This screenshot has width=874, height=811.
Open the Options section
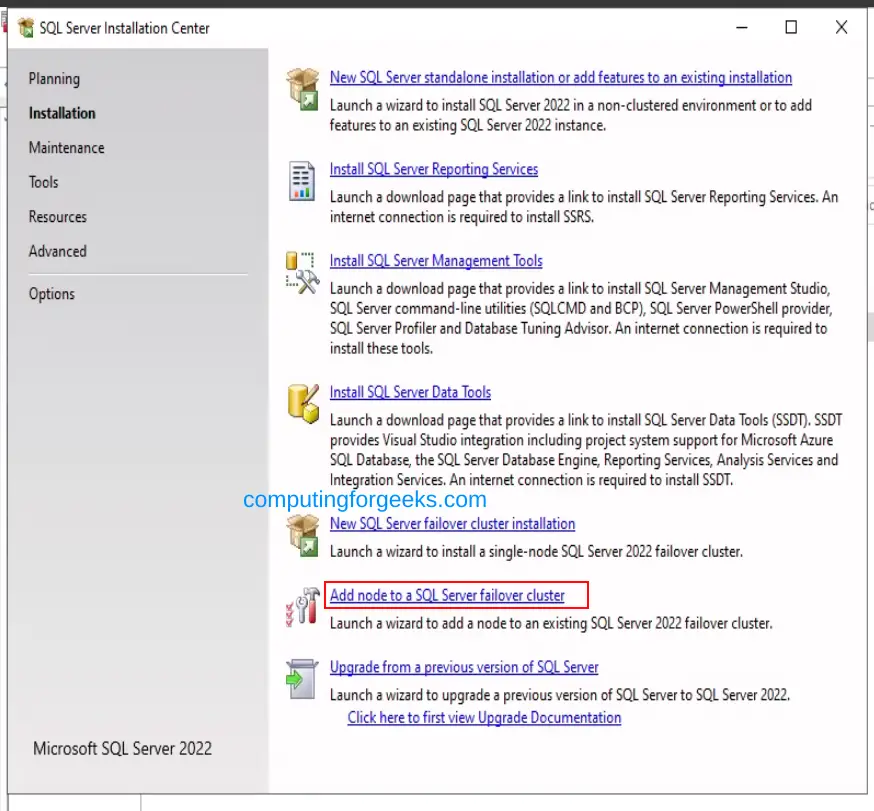coord(51,294)
